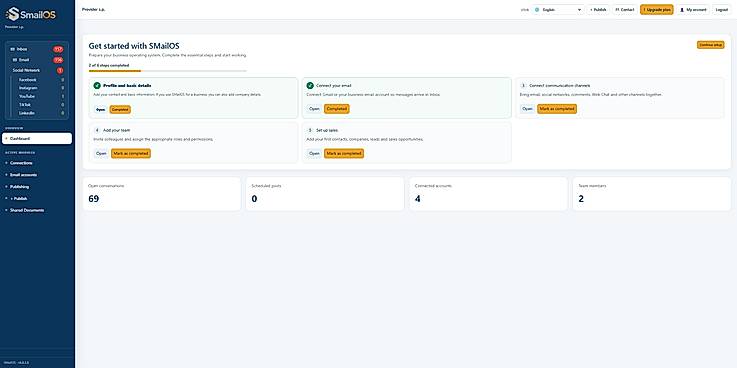Click the green checkmark on Connect your email

(x=310, y=86)
